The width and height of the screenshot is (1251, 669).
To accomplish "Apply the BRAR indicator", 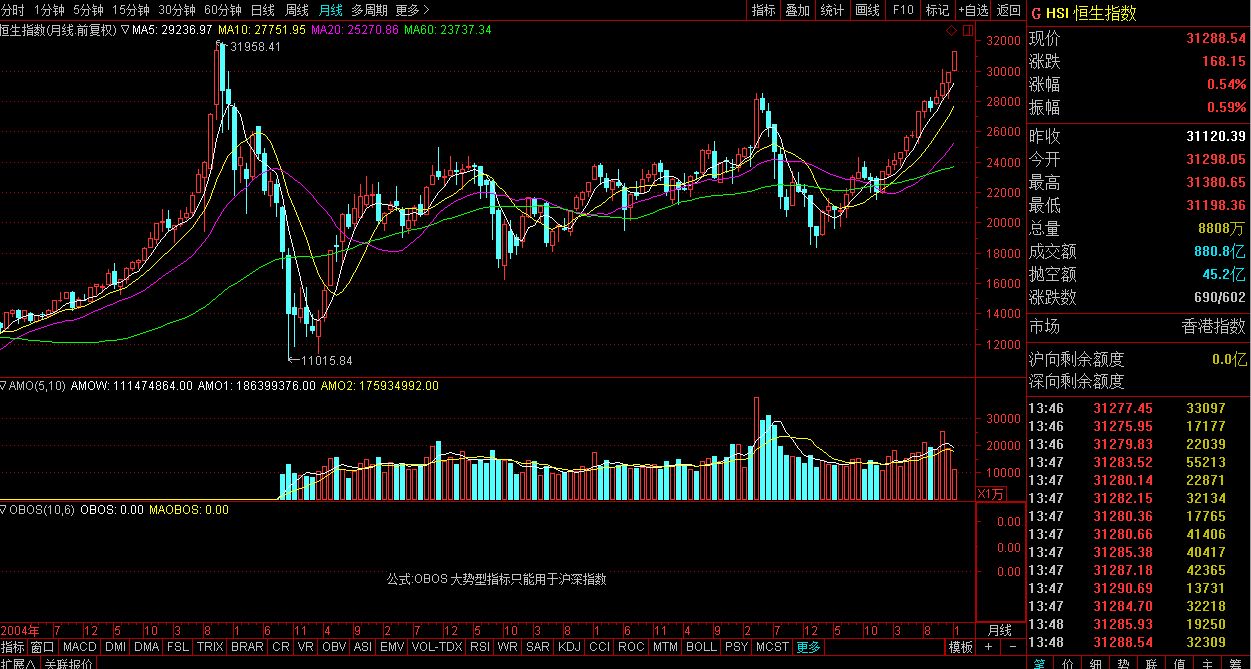I will [x=247, y=647].
